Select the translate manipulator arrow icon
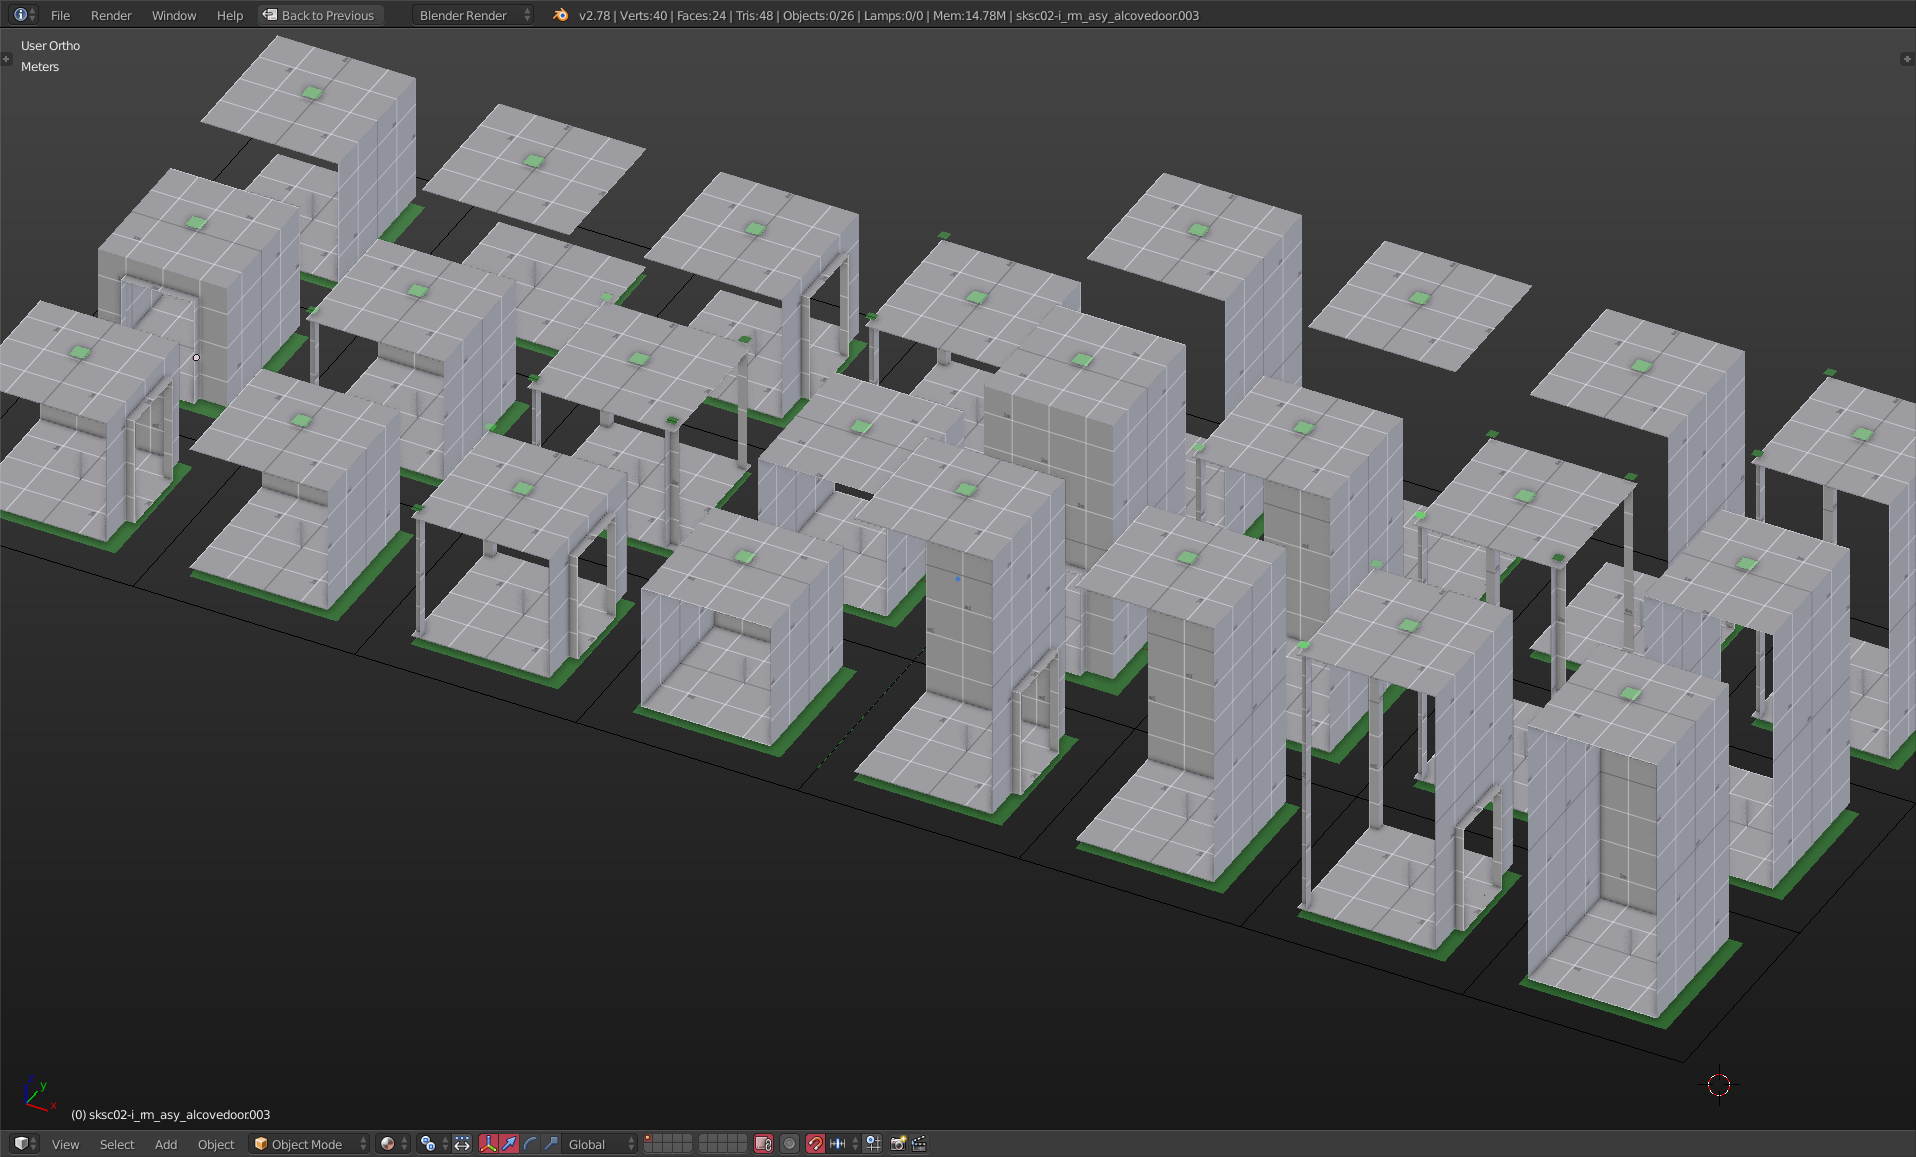 click(509, 1144)
